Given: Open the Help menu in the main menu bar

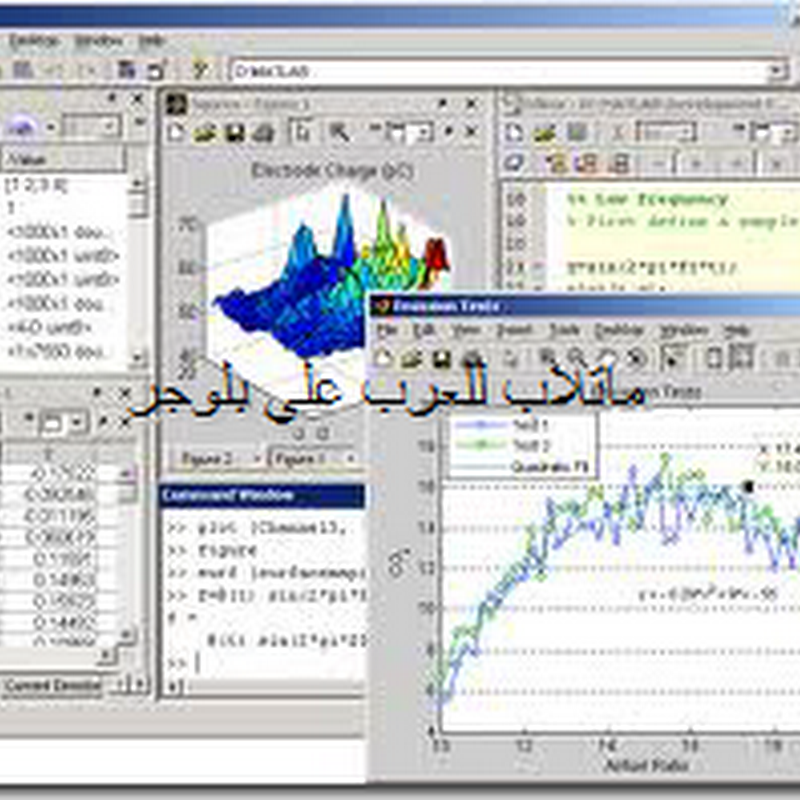Looking at the screenshot, I should pos(152,40).
